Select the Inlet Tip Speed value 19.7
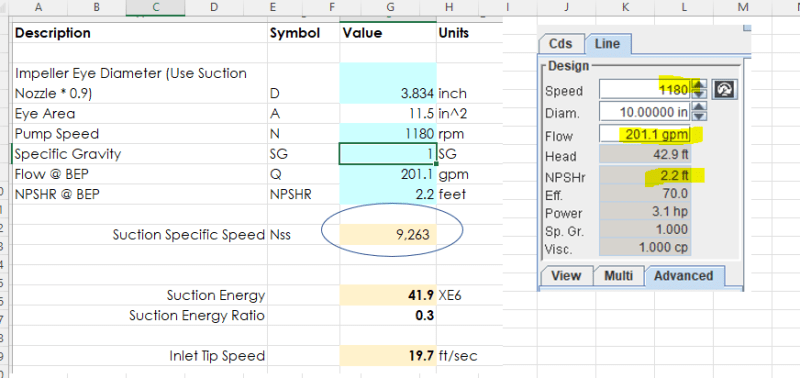The image size is (800, 378). (388, 356)
